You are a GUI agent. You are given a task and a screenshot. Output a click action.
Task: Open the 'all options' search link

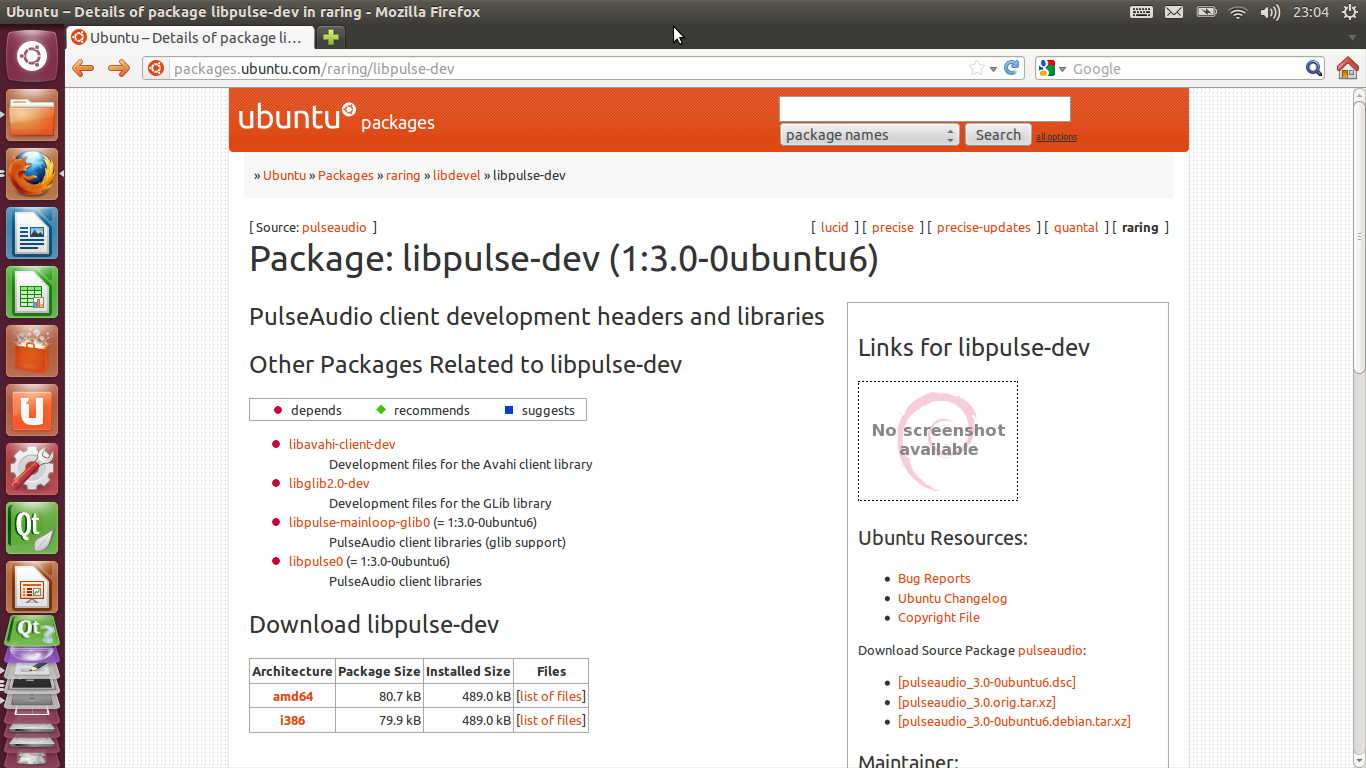[x=1056, y=137]
